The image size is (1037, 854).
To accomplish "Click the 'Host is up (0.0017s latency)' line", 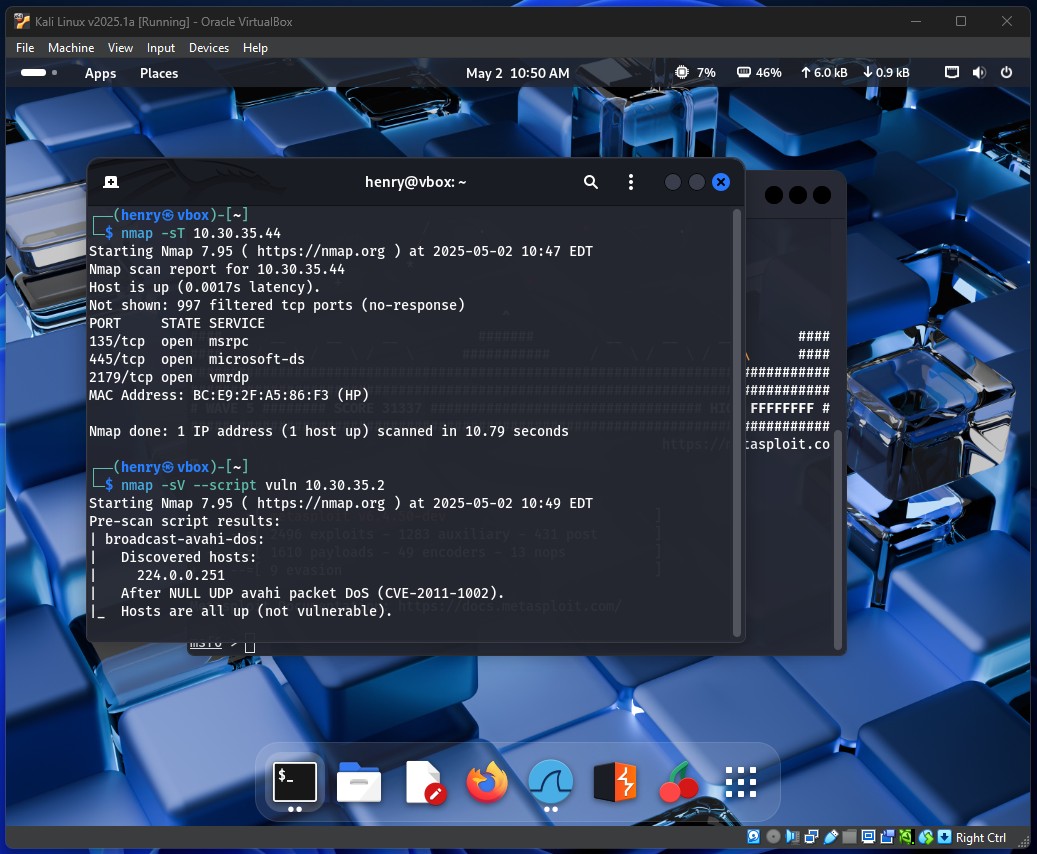I will coord(204,287).
